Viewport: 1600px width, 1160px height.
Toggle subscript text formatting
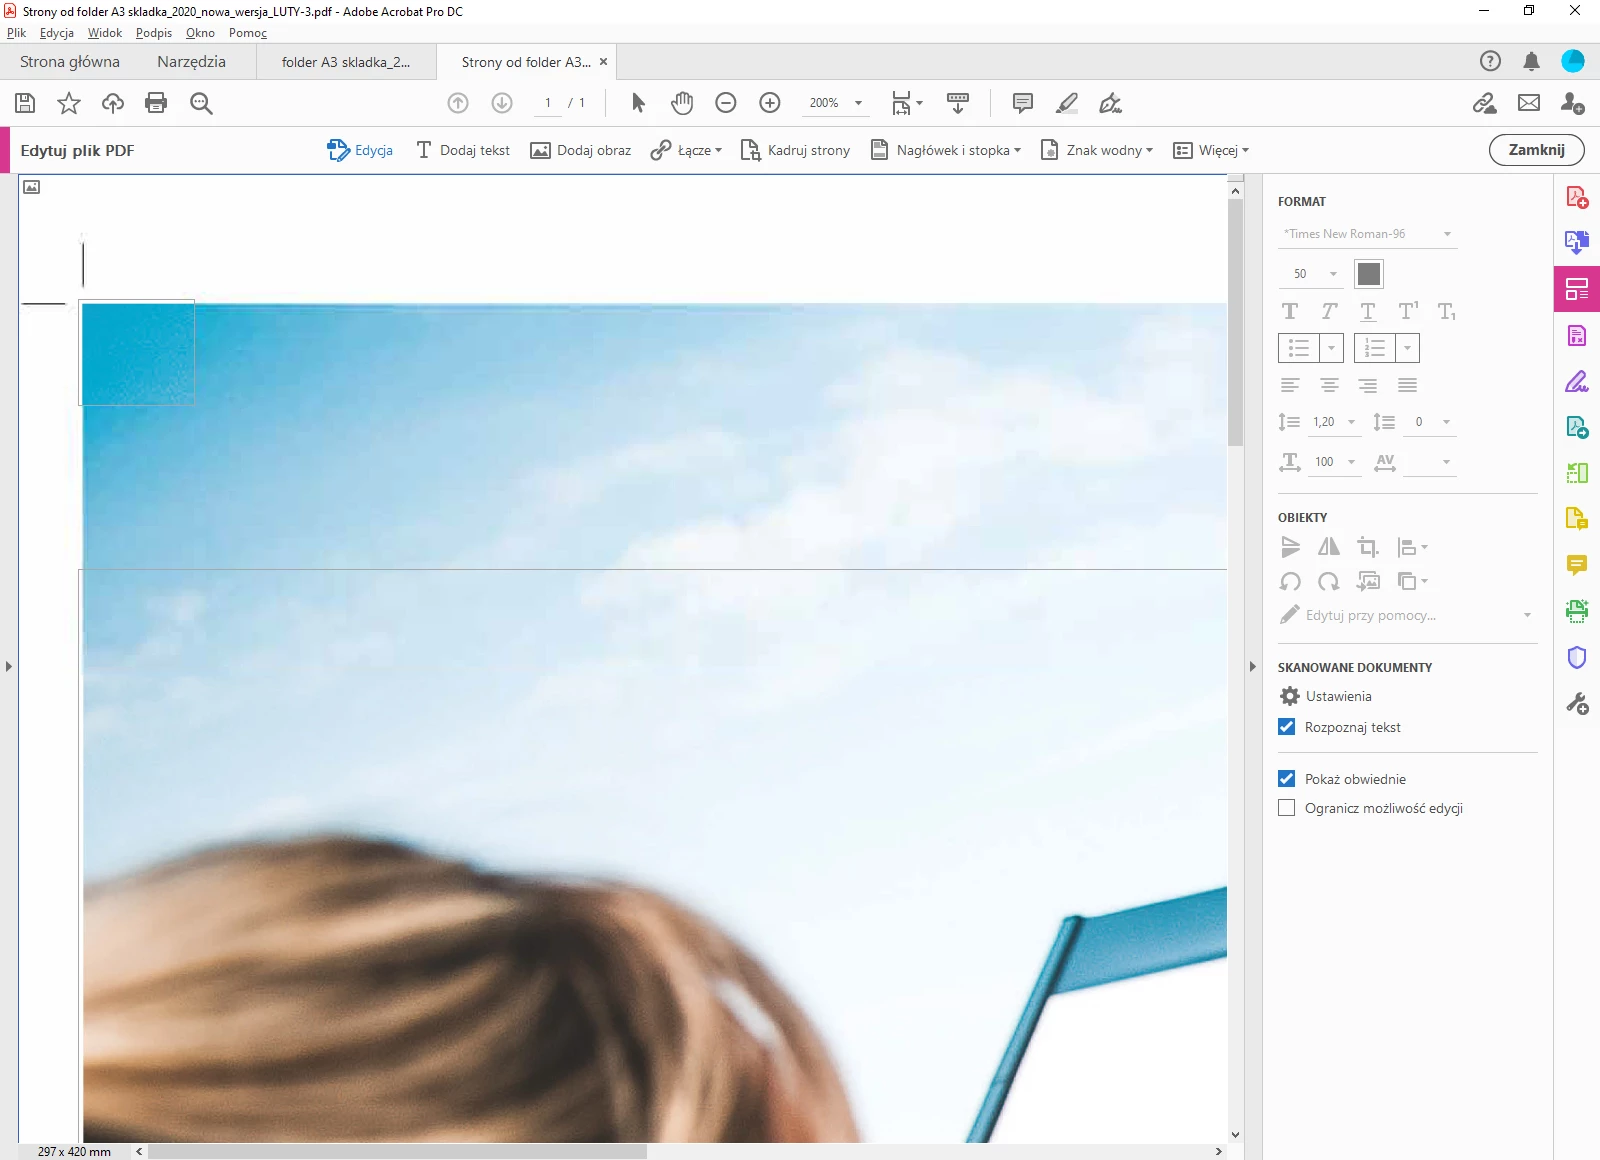coord(1446,311)
